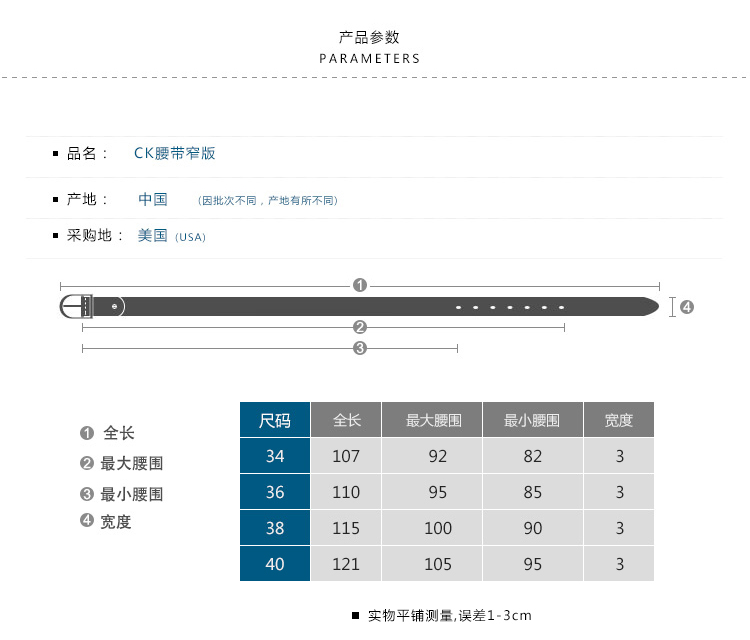Screen dimensions: 750x640
Task: Select the legend's number 3 icon beside 最小腰围
Action: [87, 493]
